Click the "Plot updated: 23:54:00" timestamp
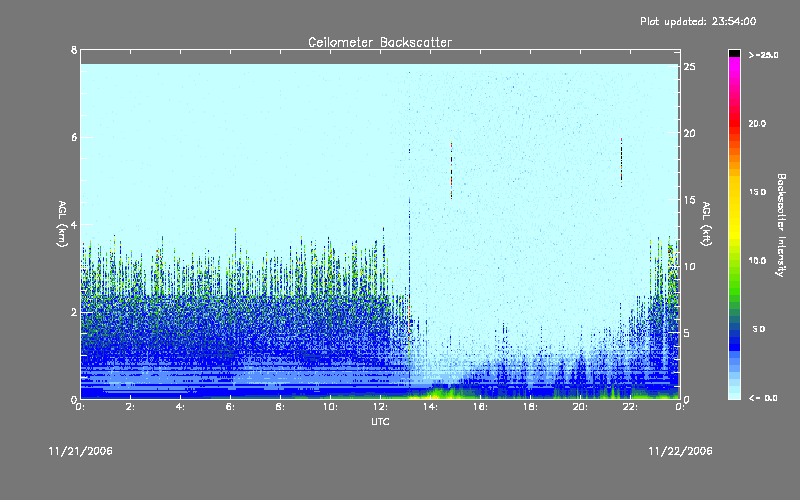800x500 pixels. (698, 21)
